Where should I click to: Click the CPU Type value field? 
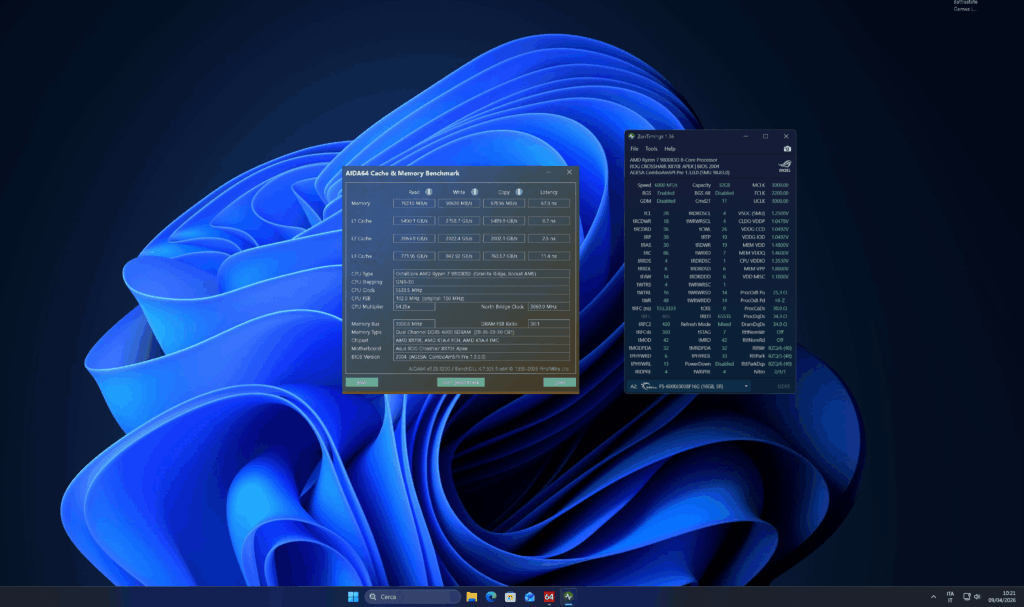point(481,274)
